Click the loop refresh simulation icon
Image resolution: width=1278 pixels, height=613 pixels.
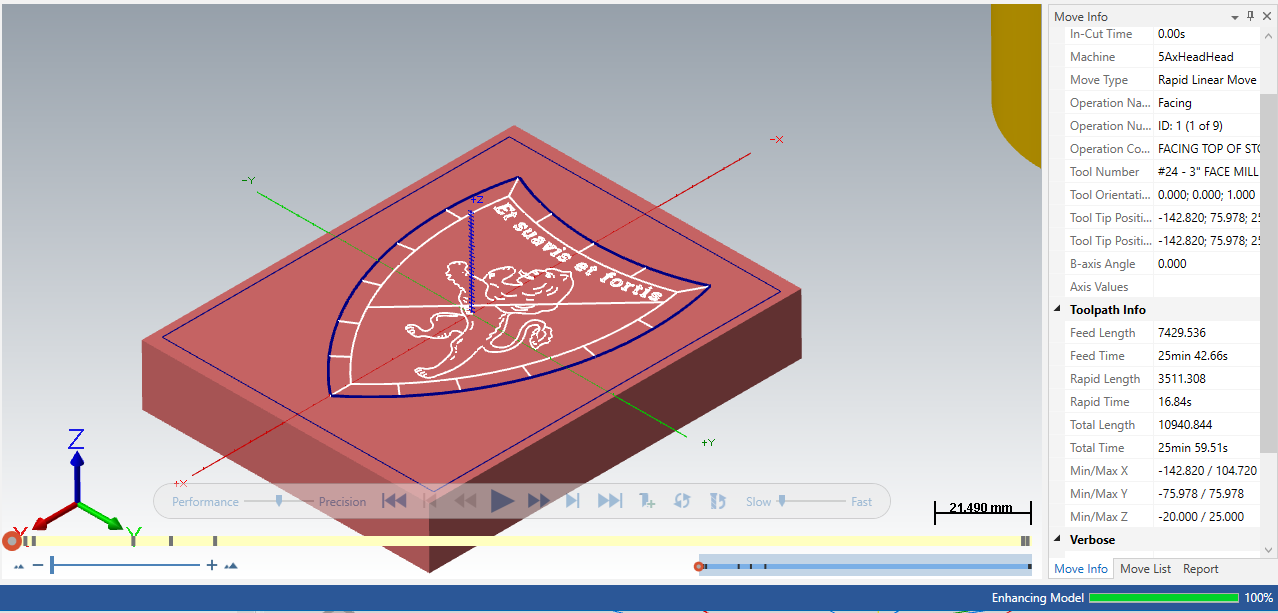pyautogui.click(x=682, y=501)
